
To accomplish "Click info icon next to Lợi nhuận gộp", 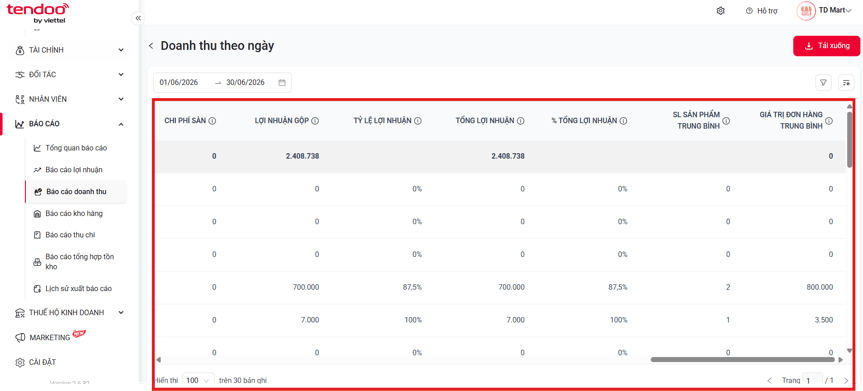I will (x=315, y=121).
